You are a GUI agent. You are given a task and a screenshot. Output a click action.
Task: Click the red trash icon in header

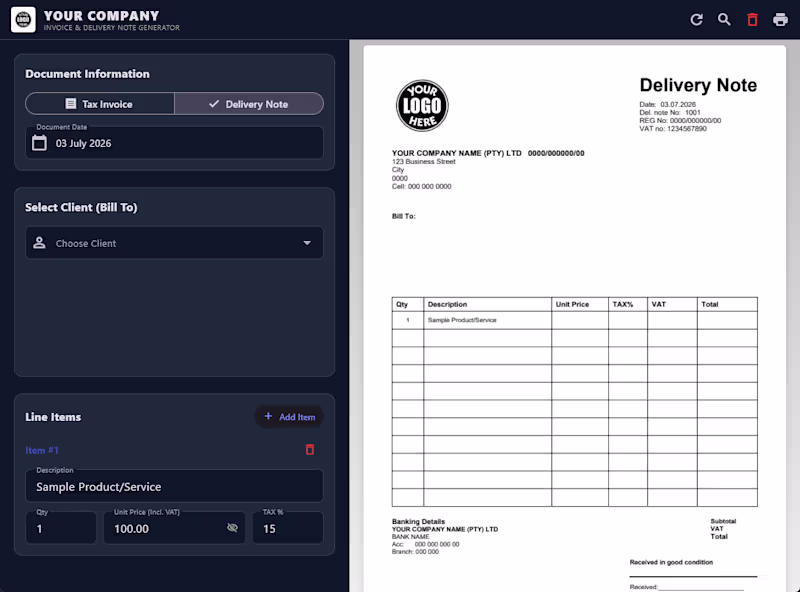click(752, 20)
